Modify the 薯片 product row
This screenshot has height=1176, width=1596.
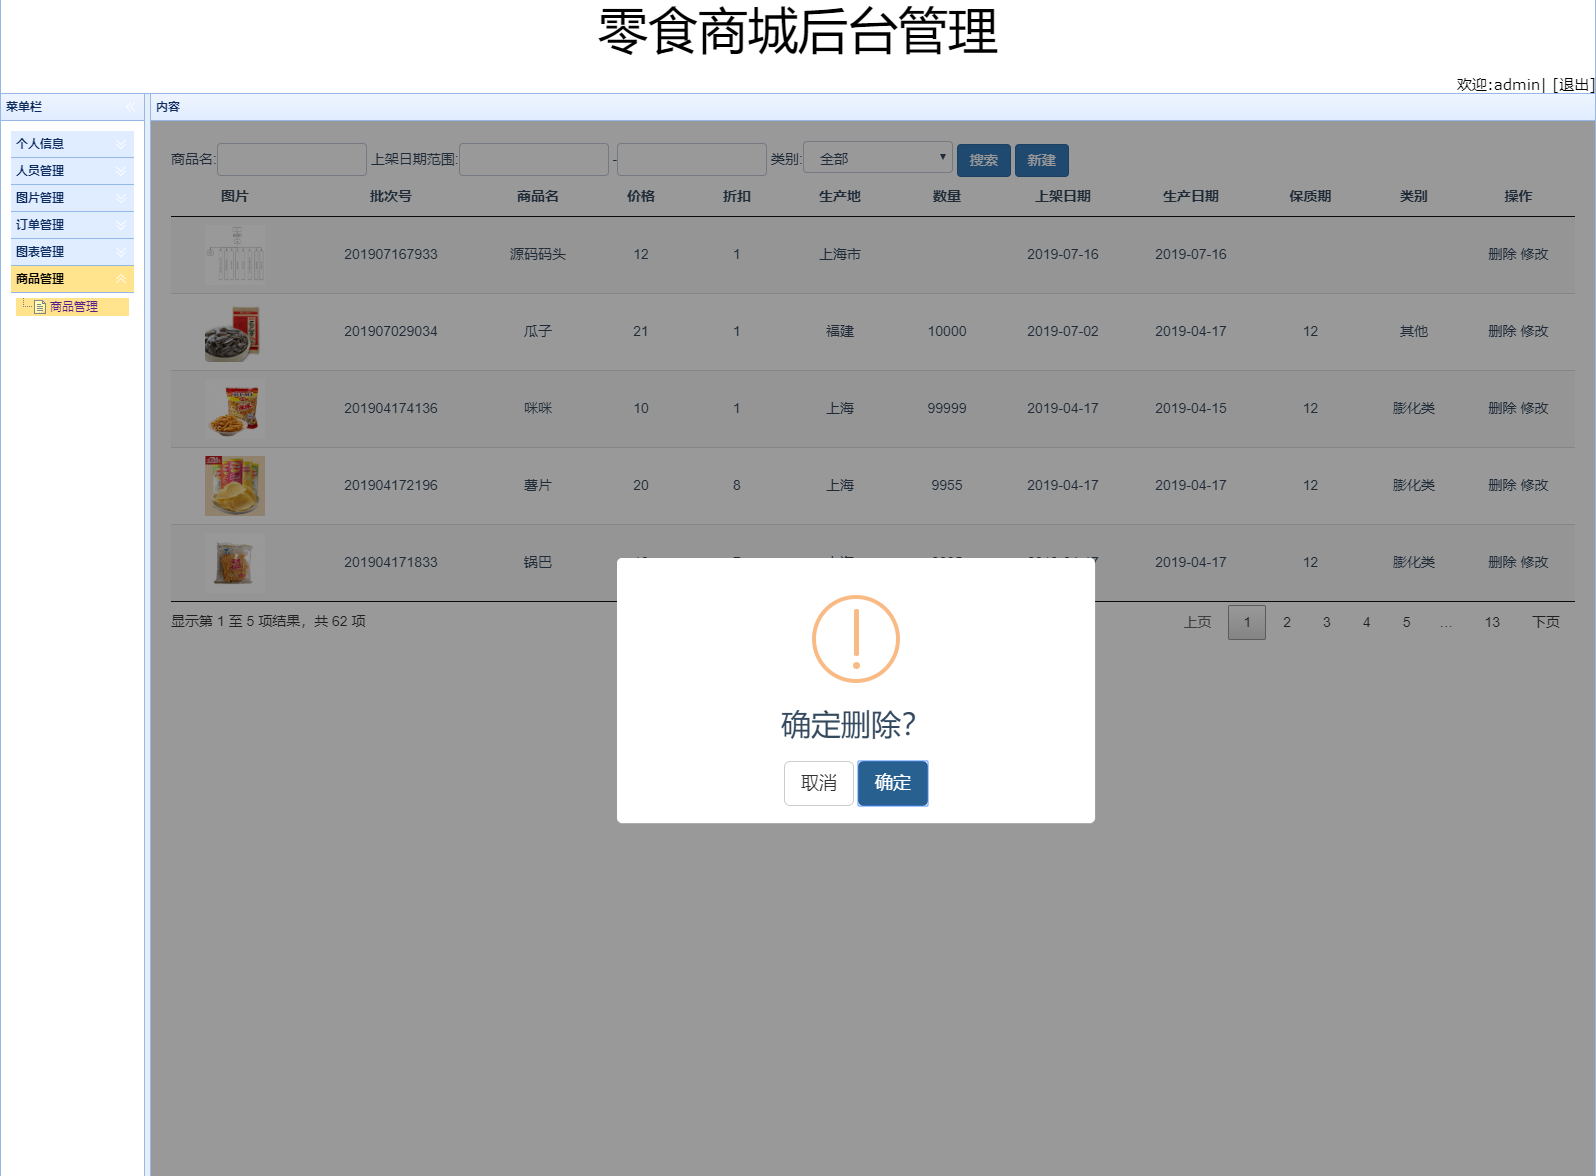[1535, 485]
